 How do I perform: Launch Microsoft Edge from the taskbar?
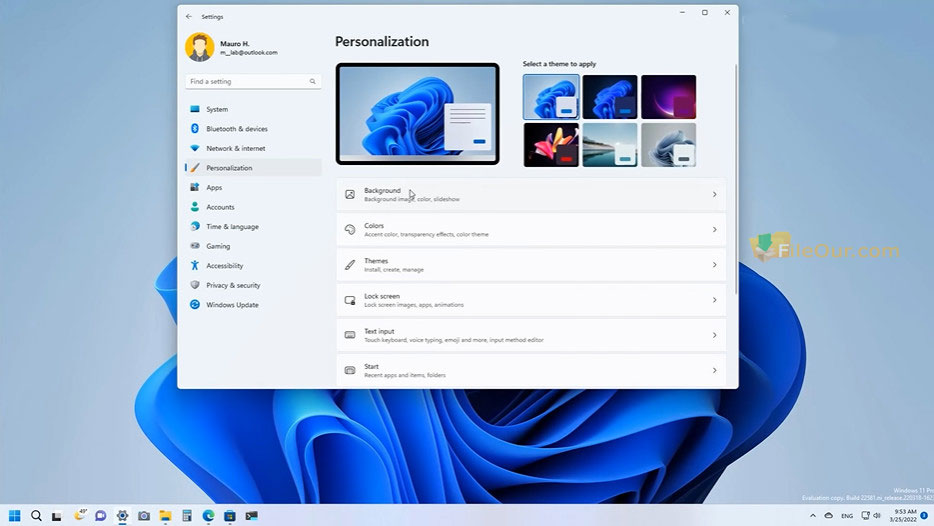209,516
